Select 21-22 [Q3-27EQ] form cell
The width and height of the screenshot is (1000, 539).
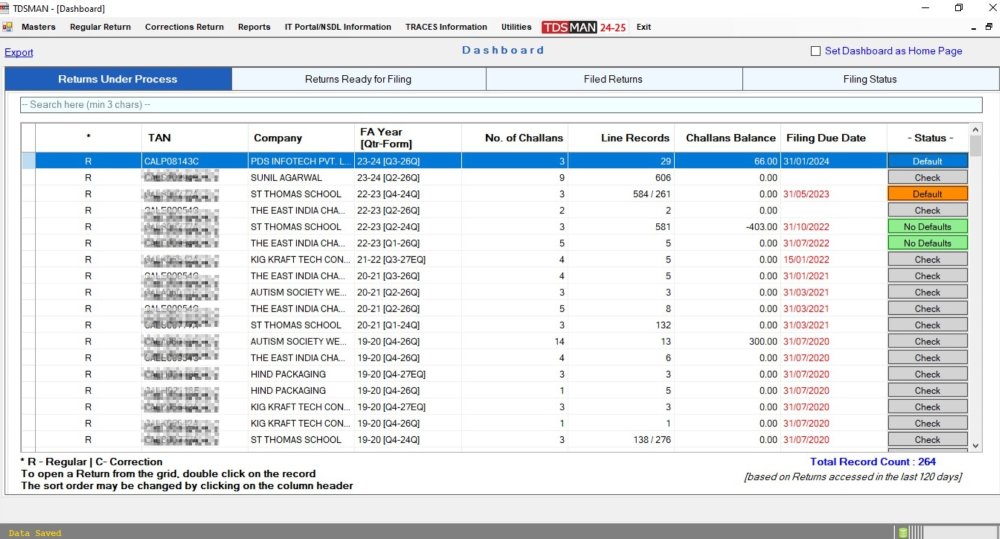pos(408,260)
